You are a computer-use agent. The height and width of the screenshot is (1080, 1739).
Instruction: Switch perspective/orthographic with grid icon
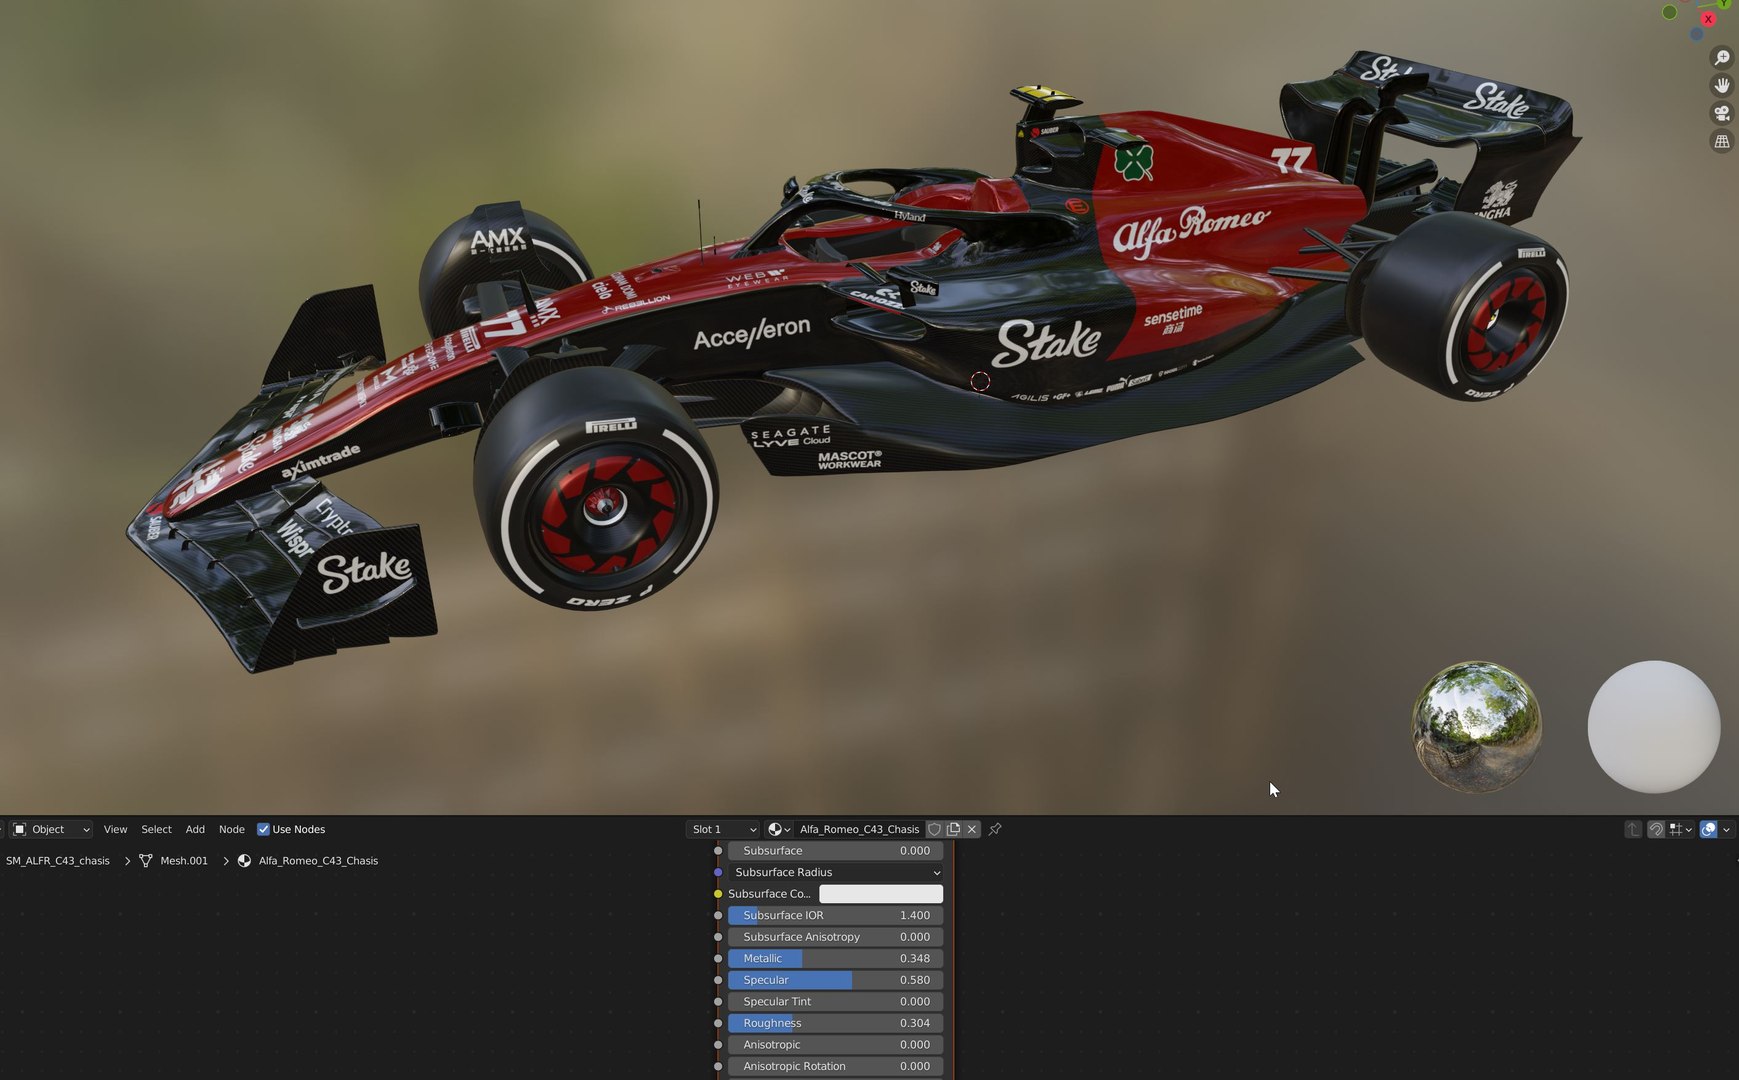[x=1721, y=142]
